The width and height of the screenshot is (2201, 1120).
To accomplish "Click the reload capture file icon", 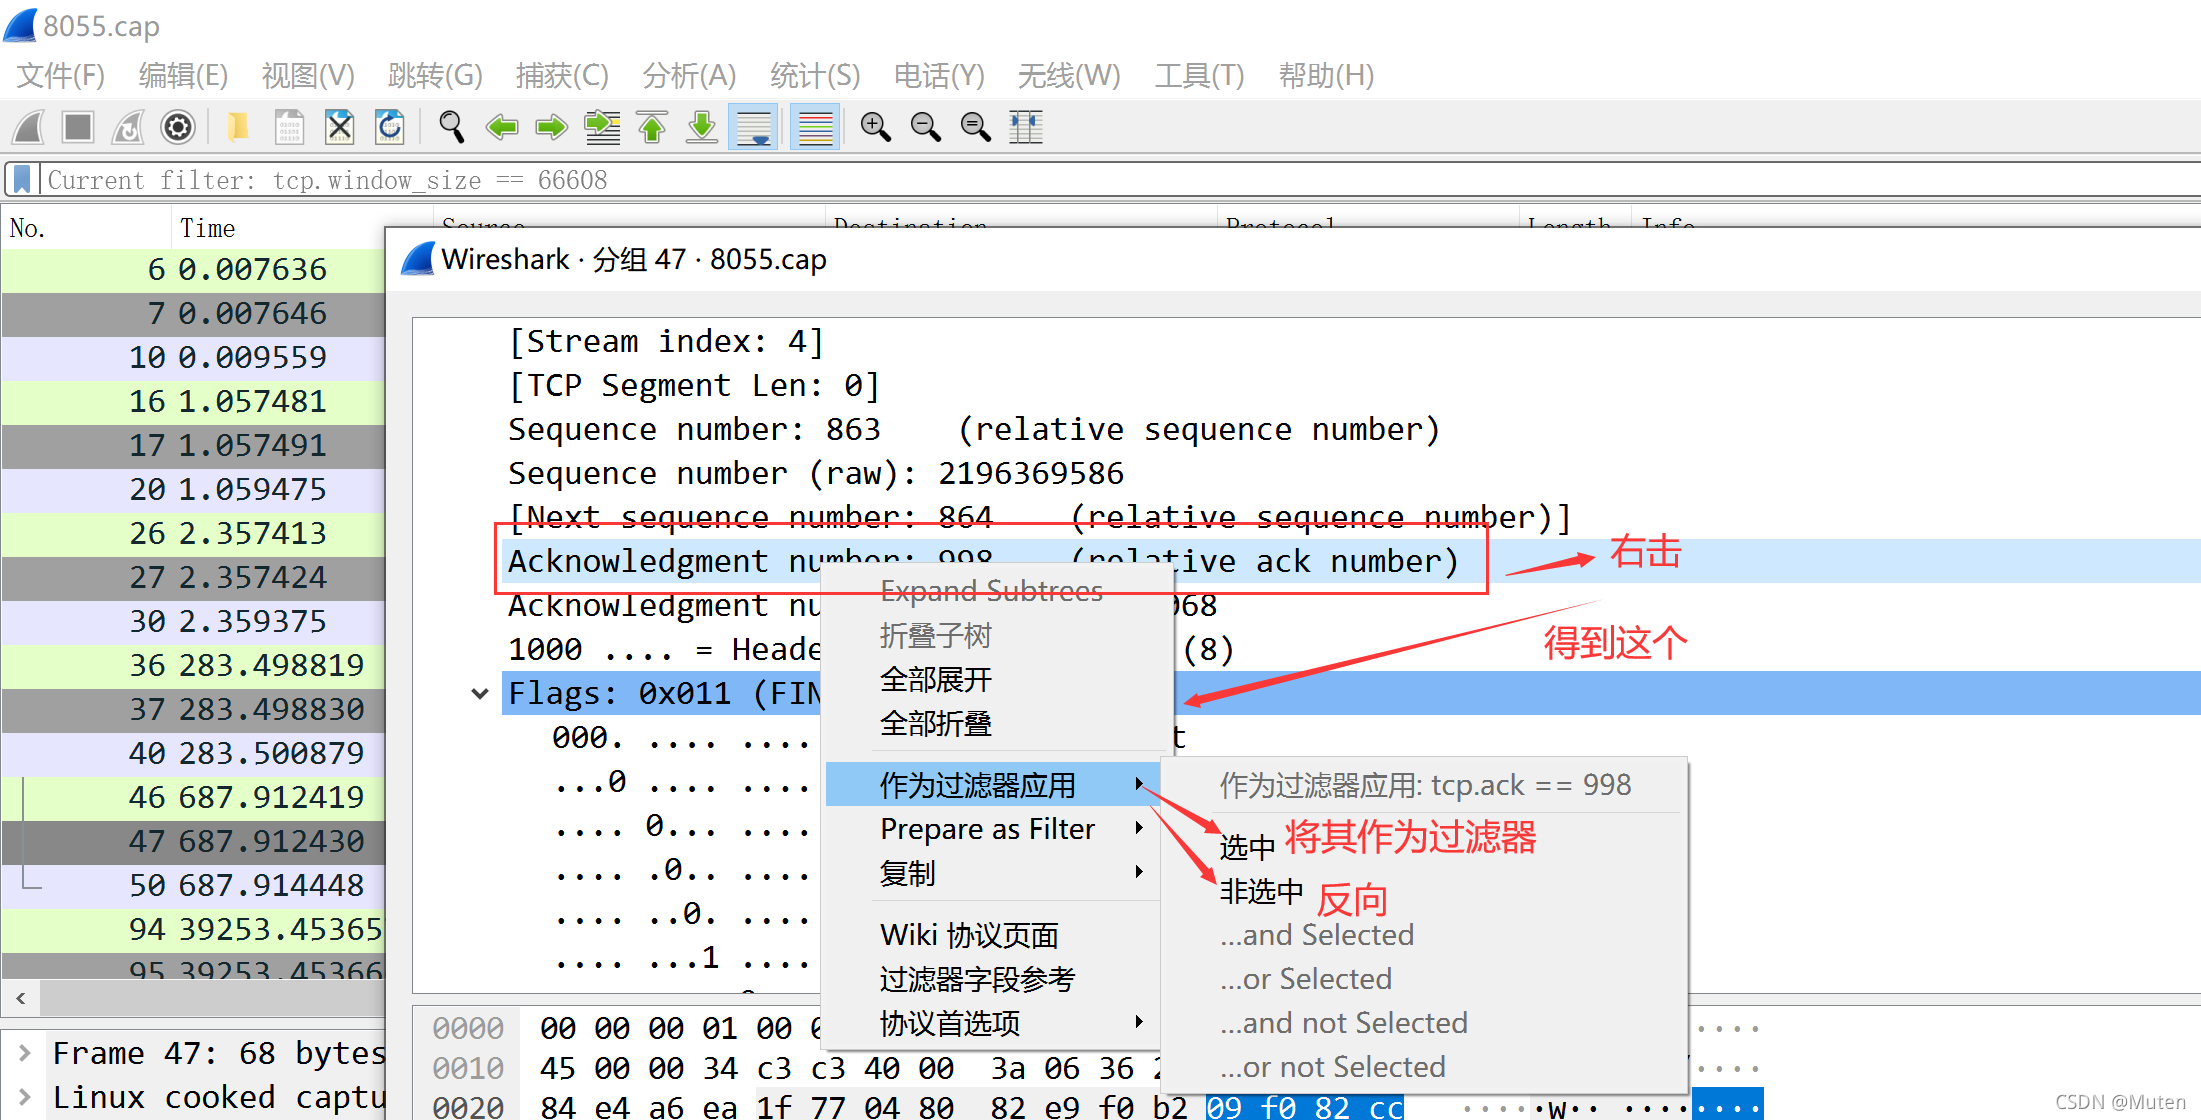I will point(389,127).
